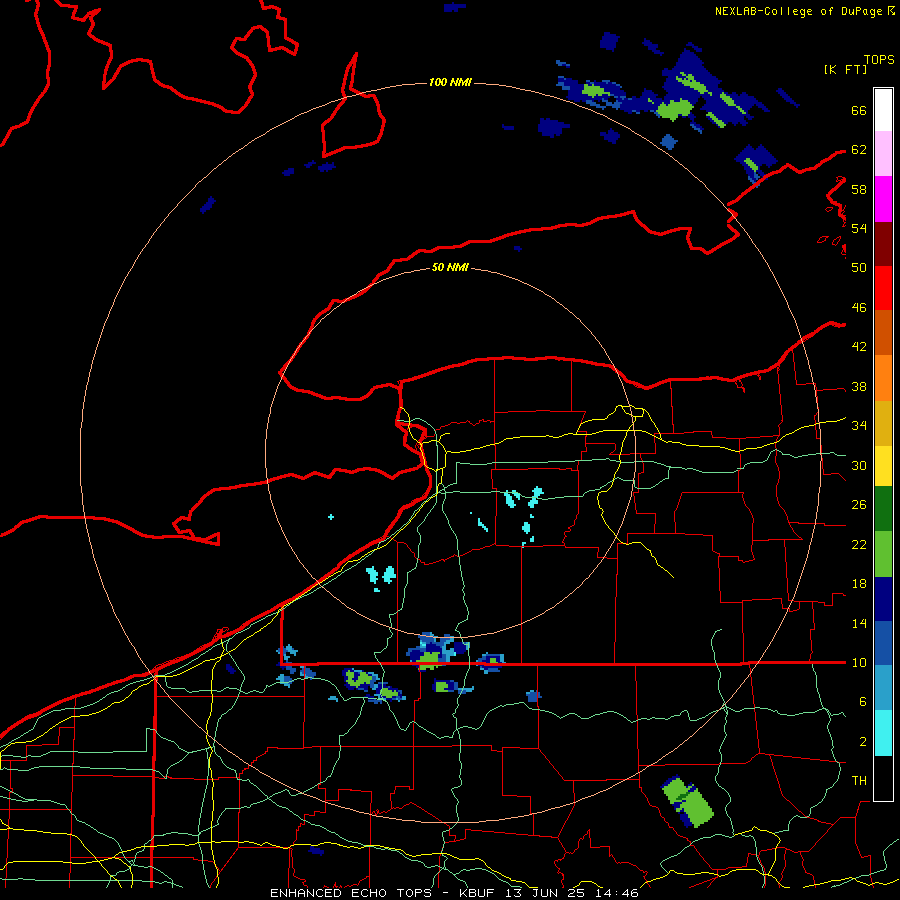Click the TH label in the legend

coord(859,780)
